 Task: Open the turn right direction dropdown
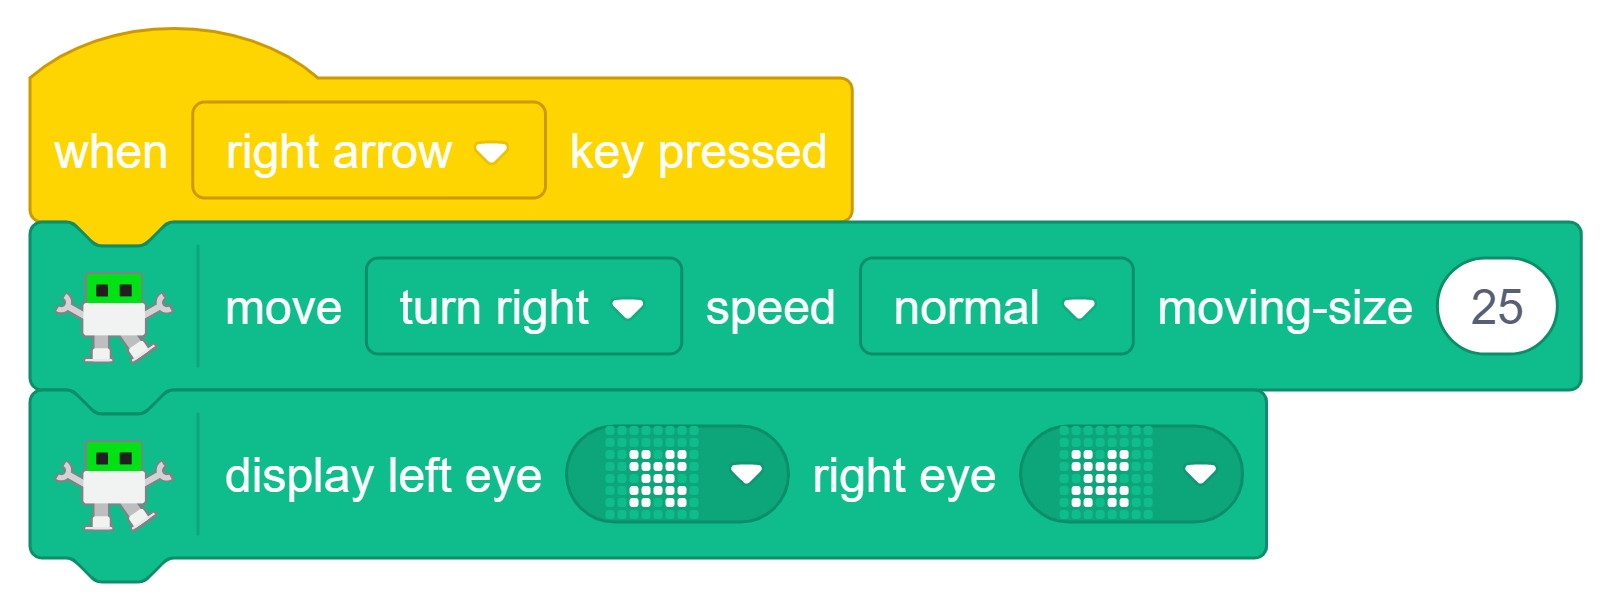click(524, 307)
